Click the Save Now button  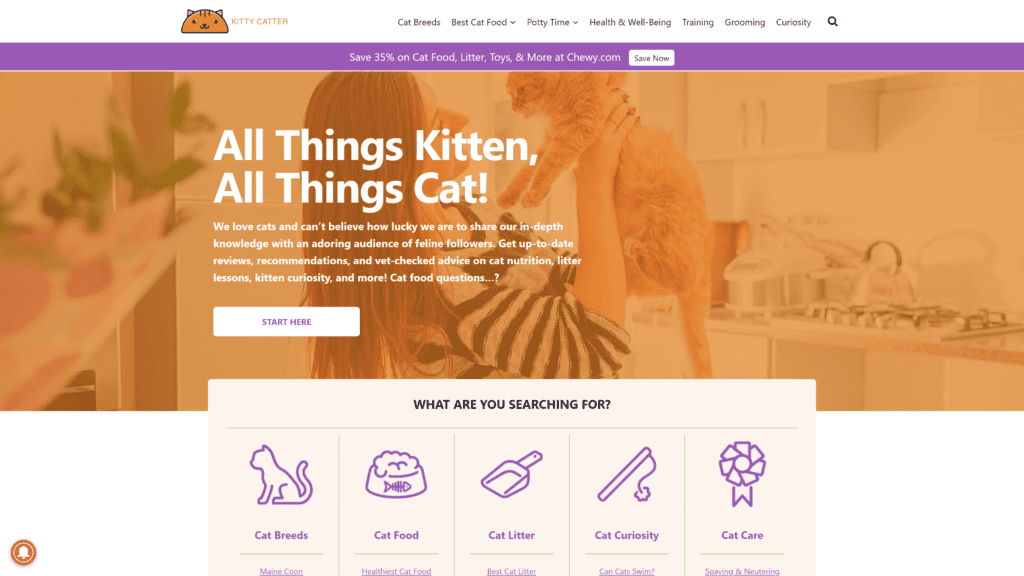click(x=651, y=58)
